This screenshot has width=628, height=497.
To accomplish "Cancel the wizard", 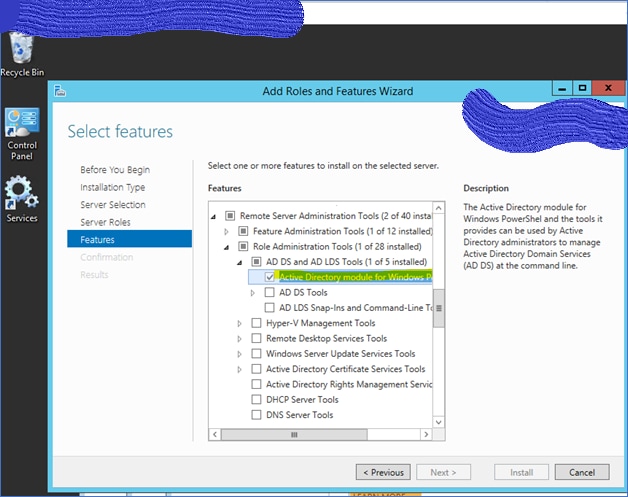I will 582,472.
